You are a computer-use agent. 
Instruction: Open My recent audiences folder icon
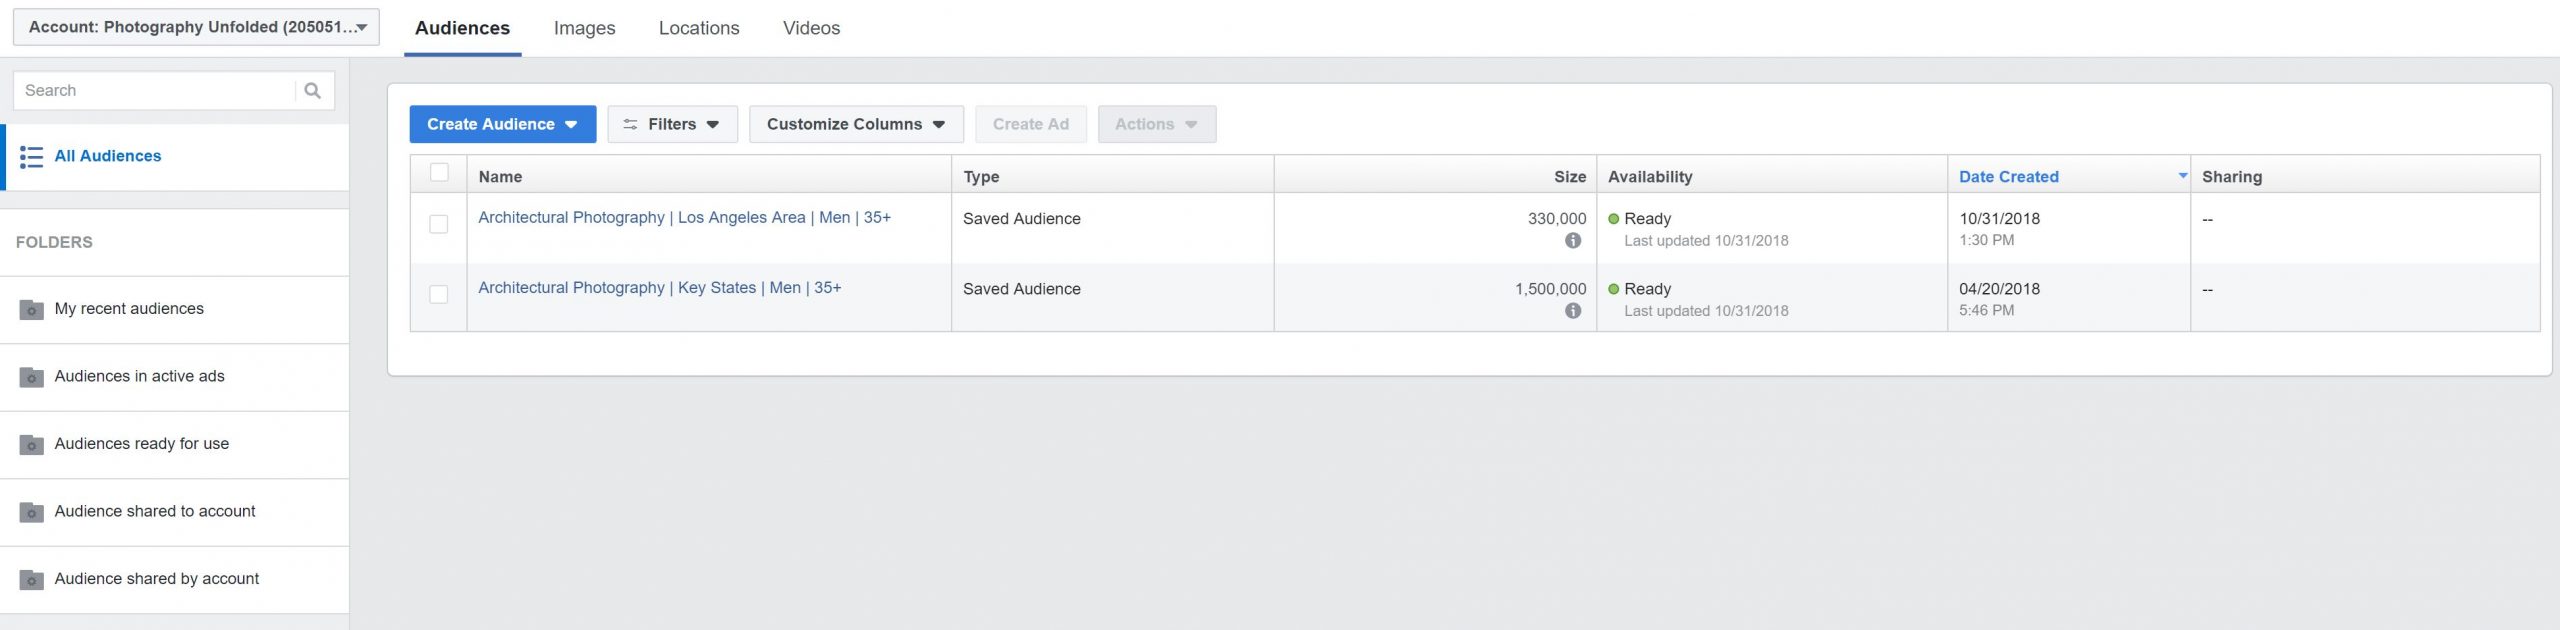32,310
